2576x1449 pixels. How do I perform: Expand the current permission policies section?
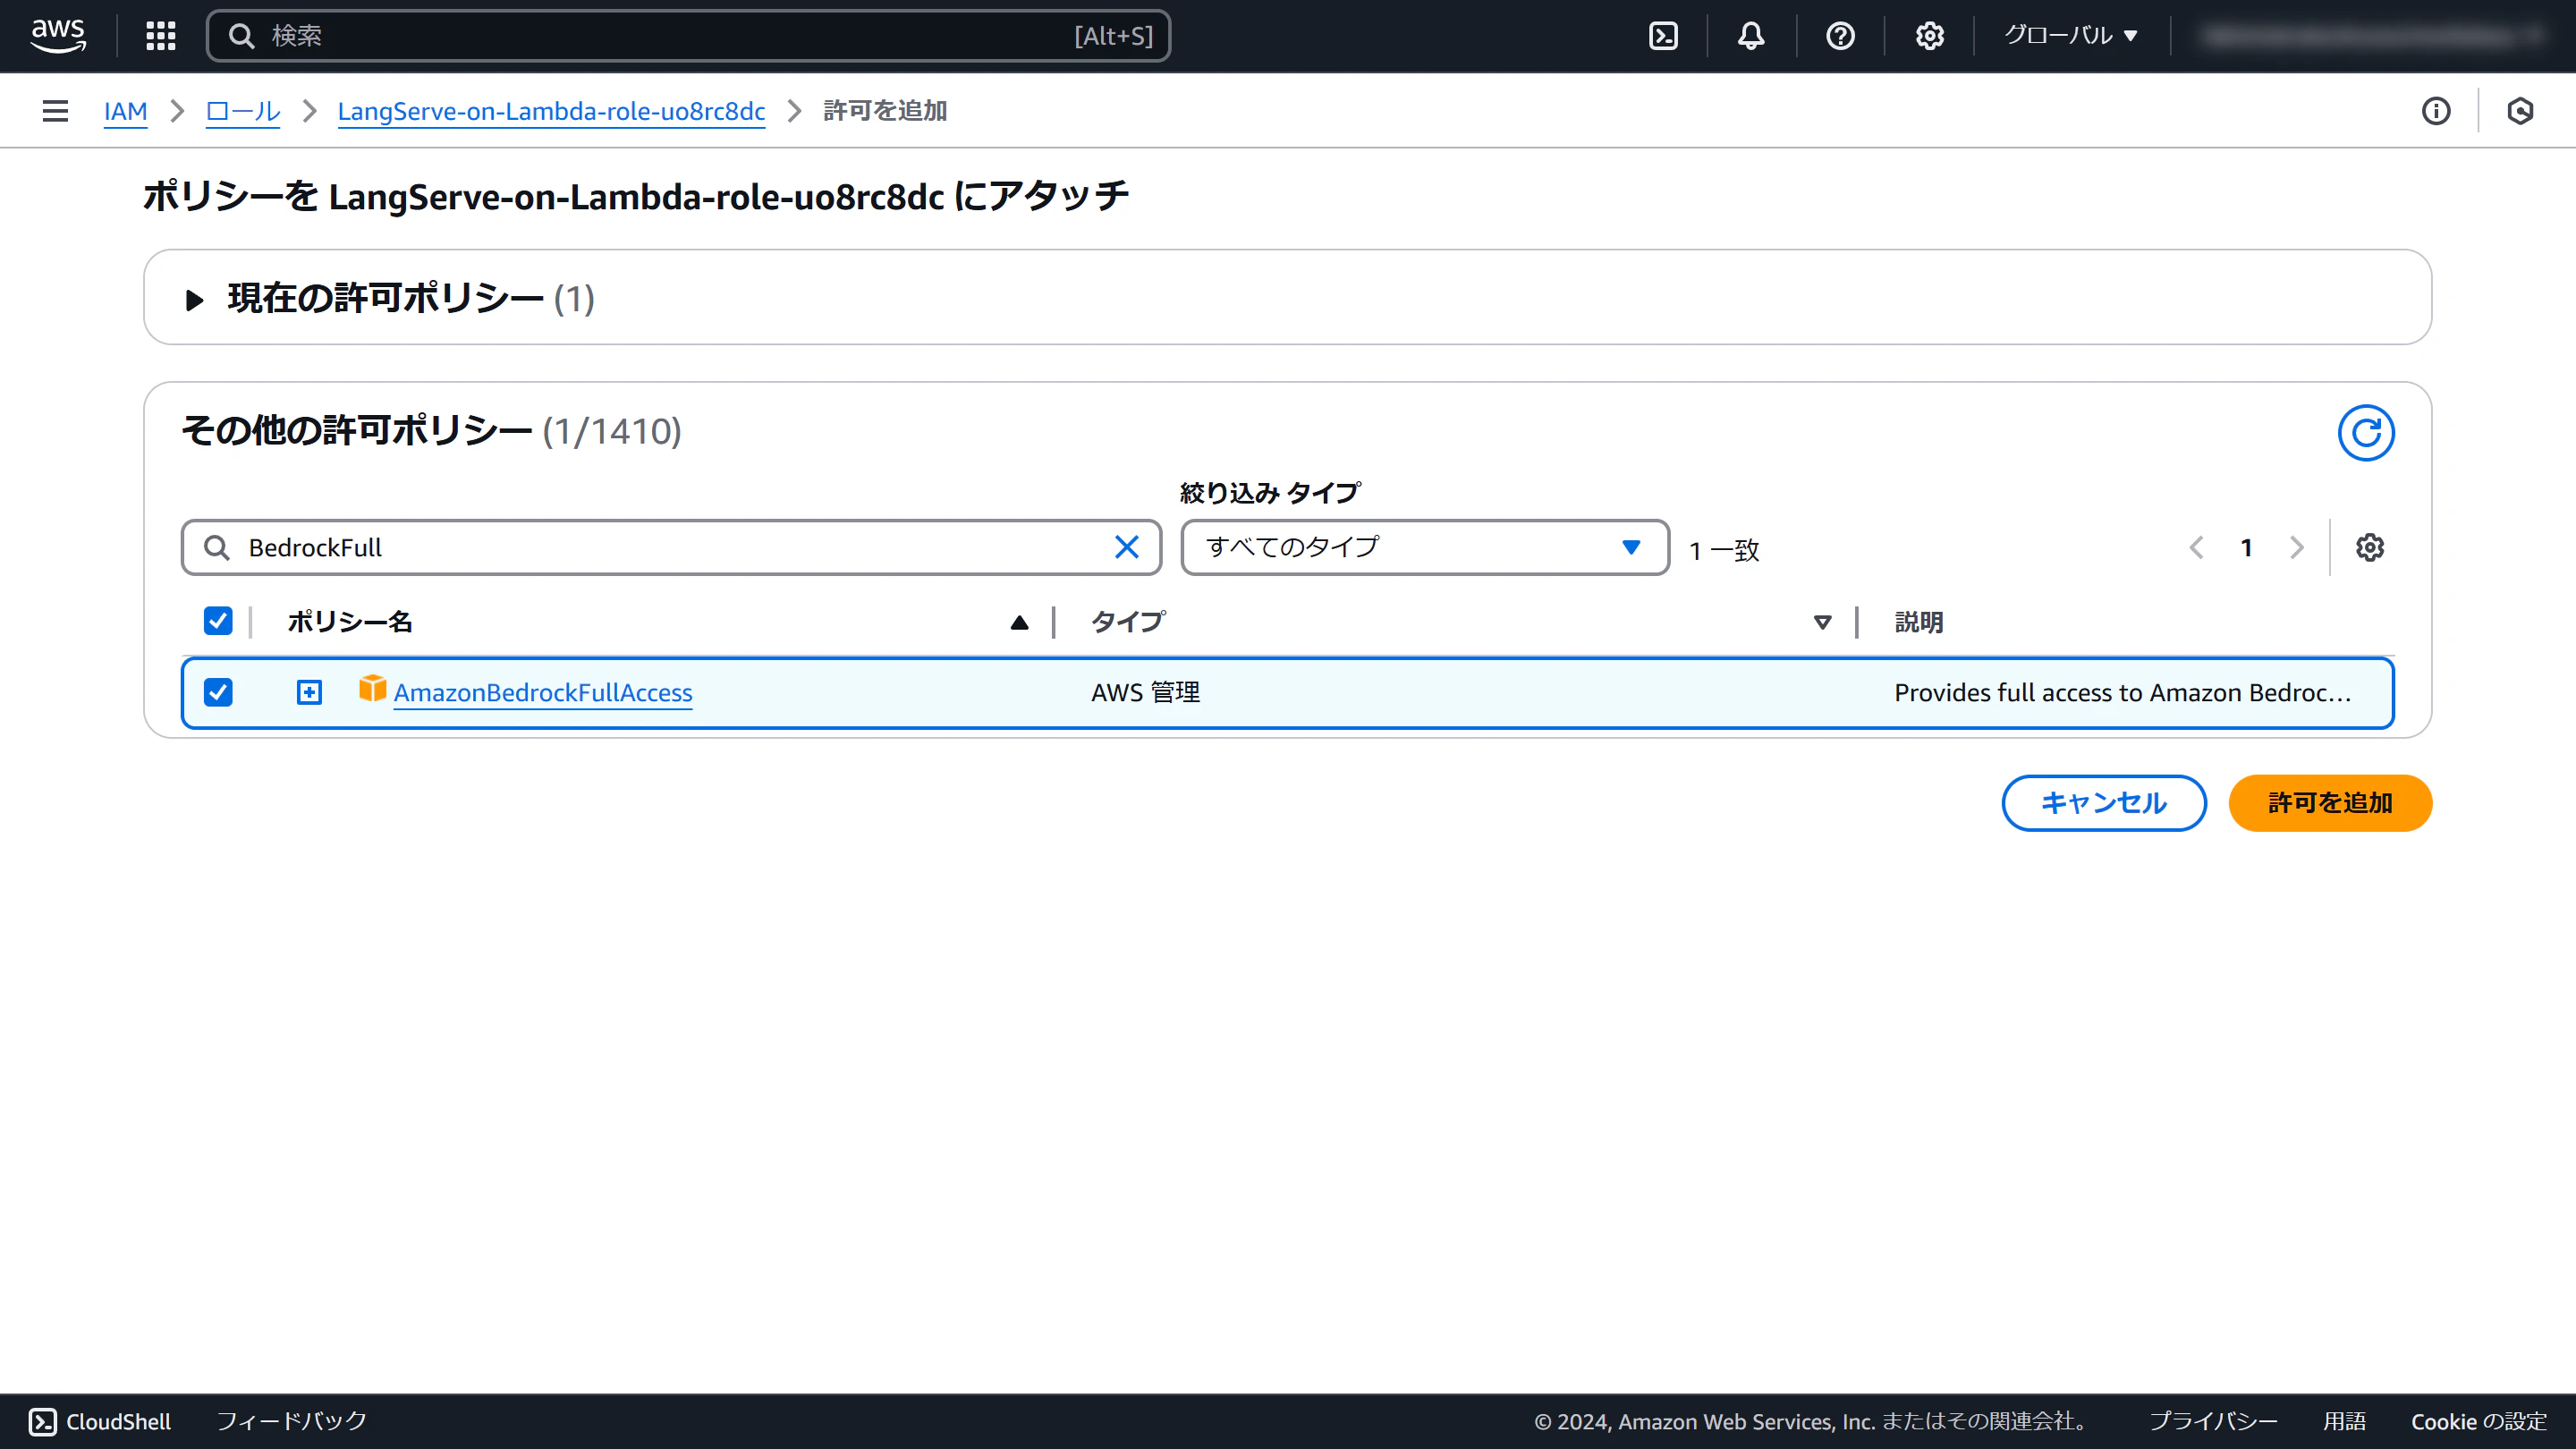pyautogui.click(x=194, y=299)
